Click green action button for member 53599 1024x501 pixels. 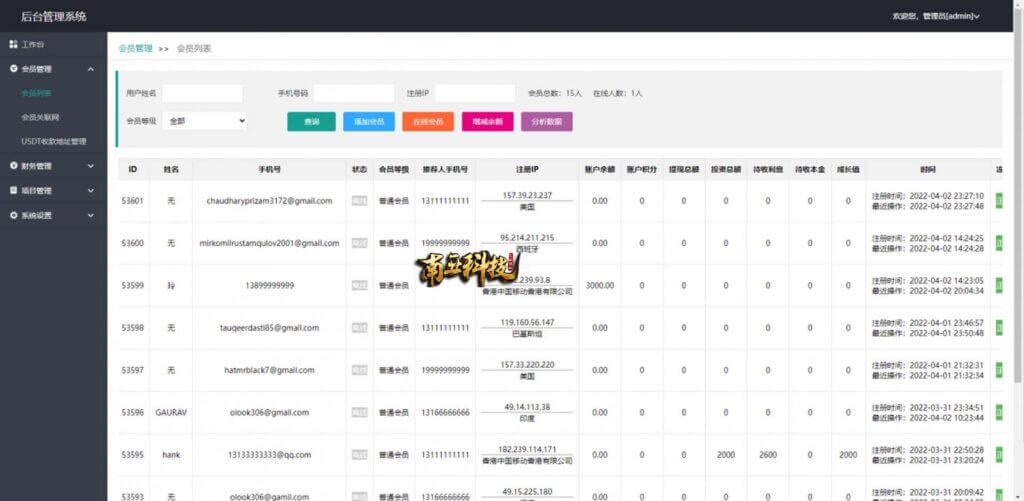[999, 285]
